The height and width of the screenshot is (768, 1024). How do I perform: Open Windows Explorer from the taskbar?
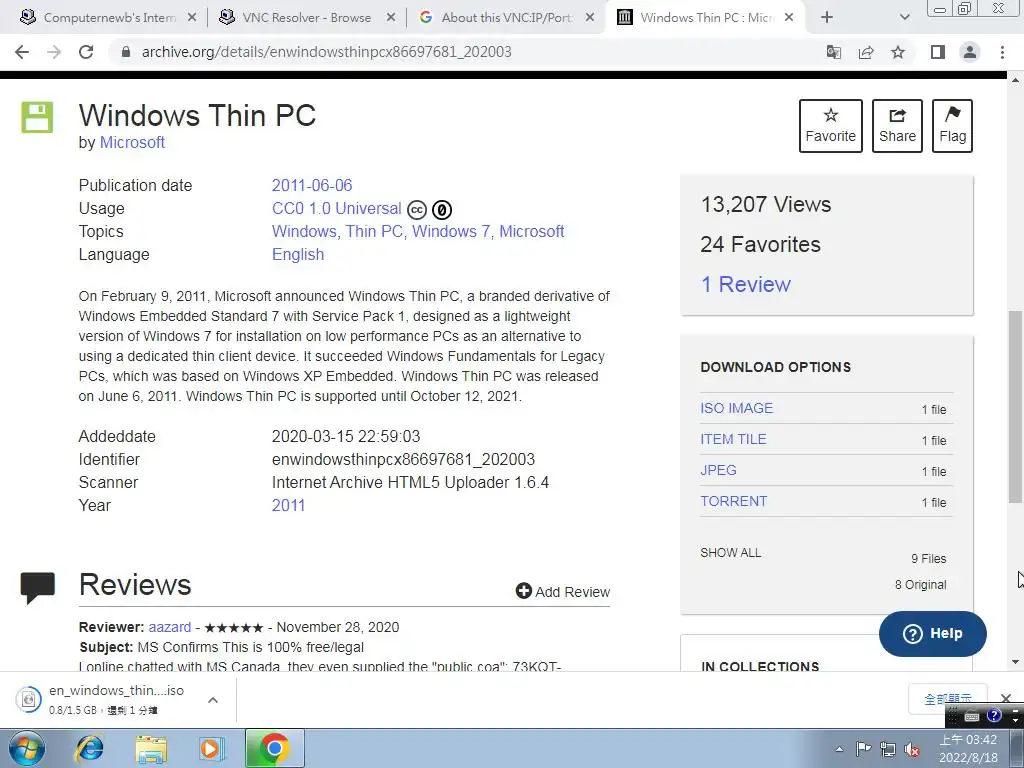pos(151,748)
